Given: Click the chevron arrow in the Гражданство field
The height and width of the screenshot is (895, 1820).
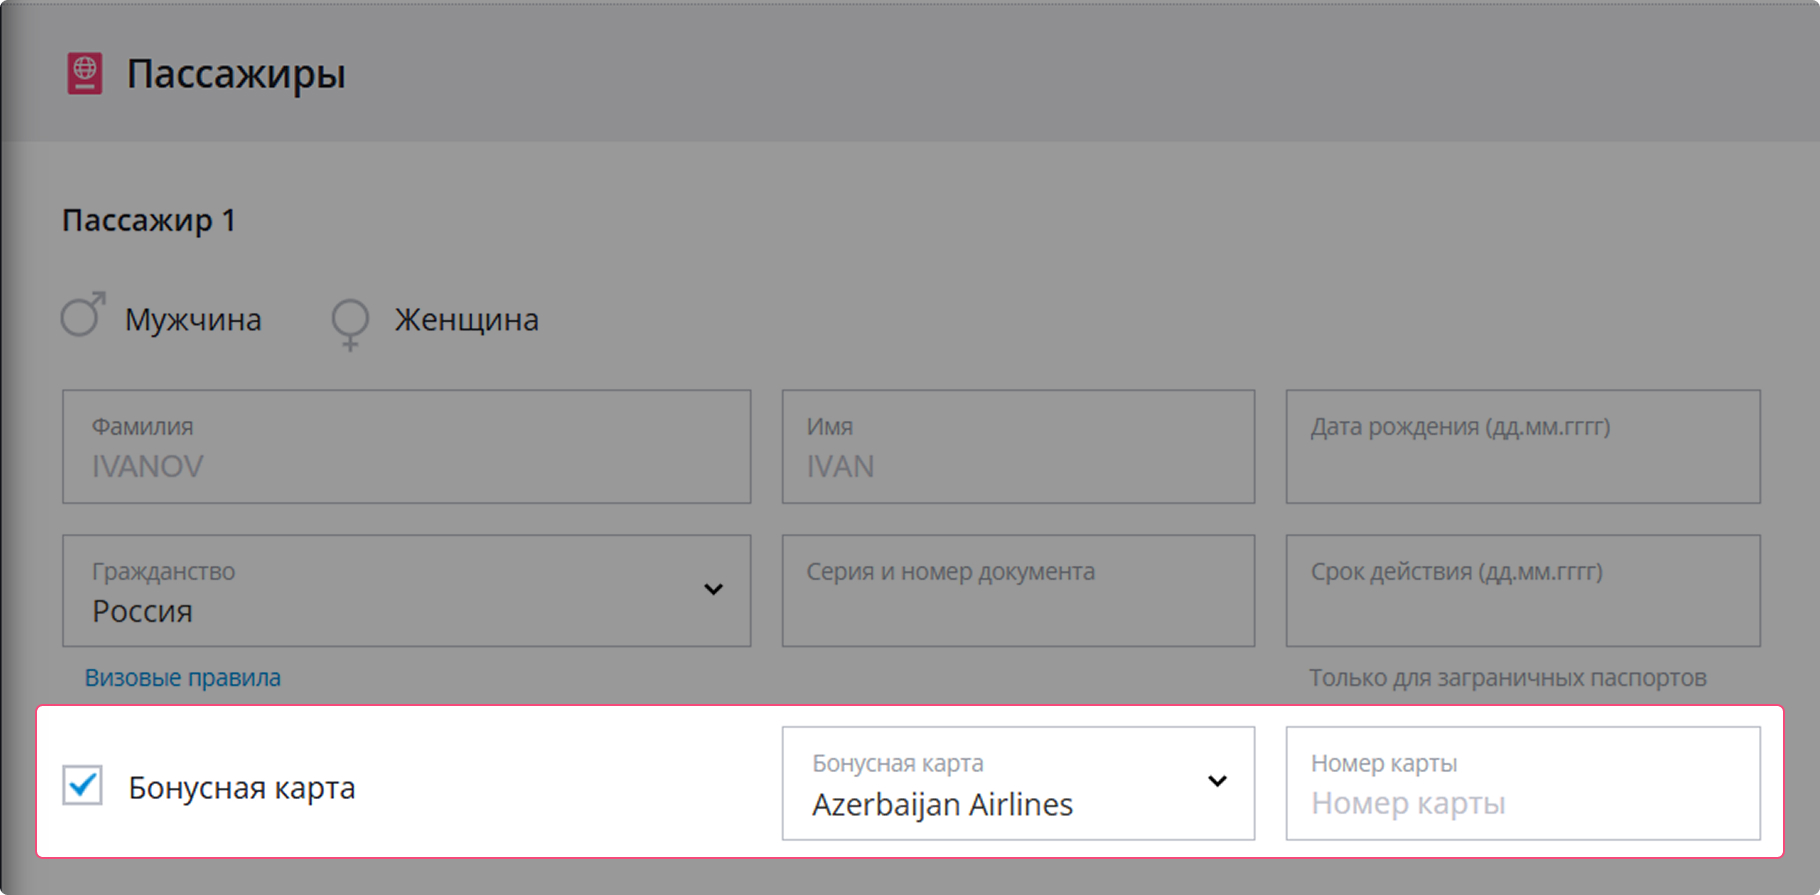Looking at the screenshot, I should [713, 590].
